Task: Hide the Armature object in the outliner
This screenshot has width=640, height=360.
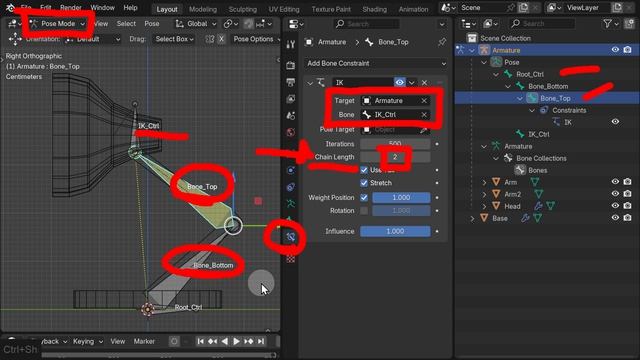Action: point(615,50)
